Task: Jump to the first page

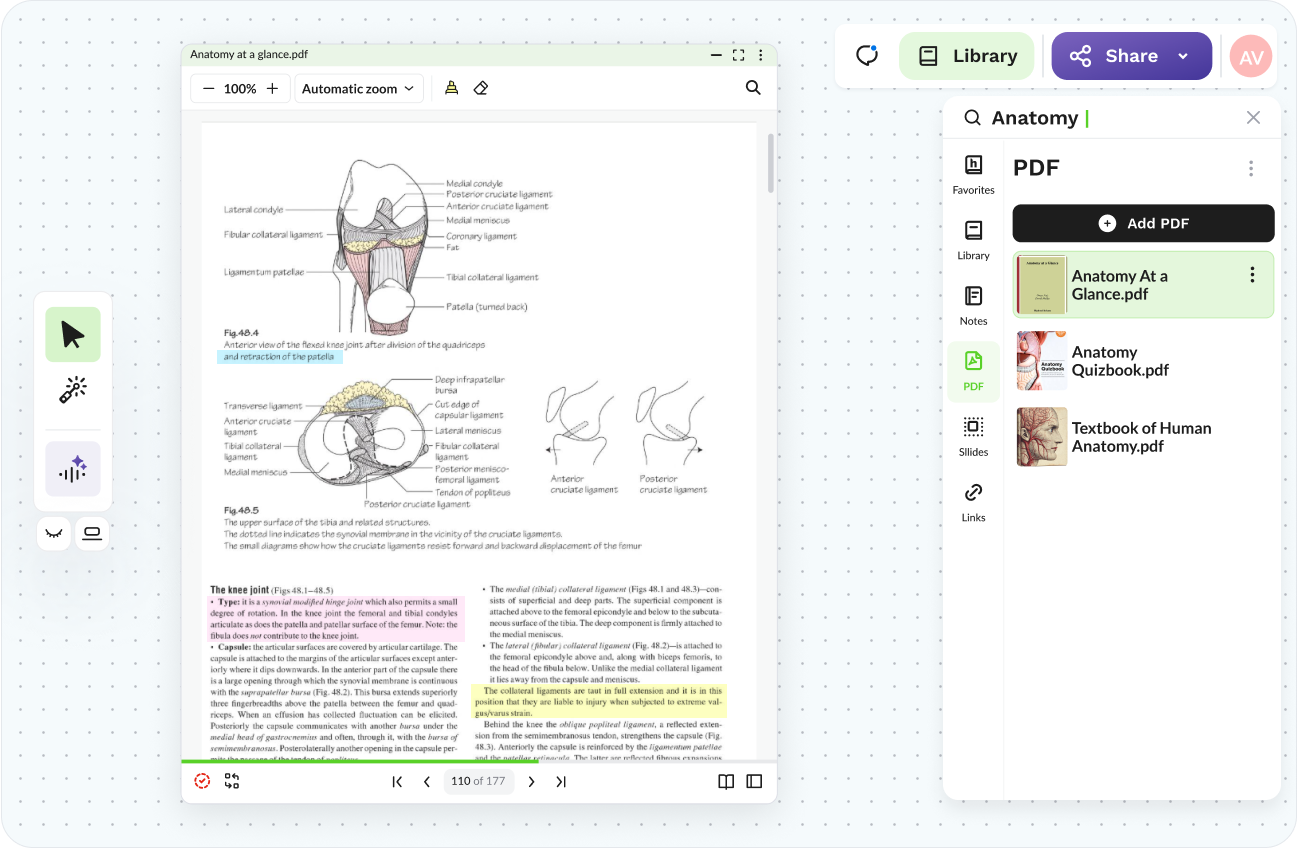Action: 397,782
